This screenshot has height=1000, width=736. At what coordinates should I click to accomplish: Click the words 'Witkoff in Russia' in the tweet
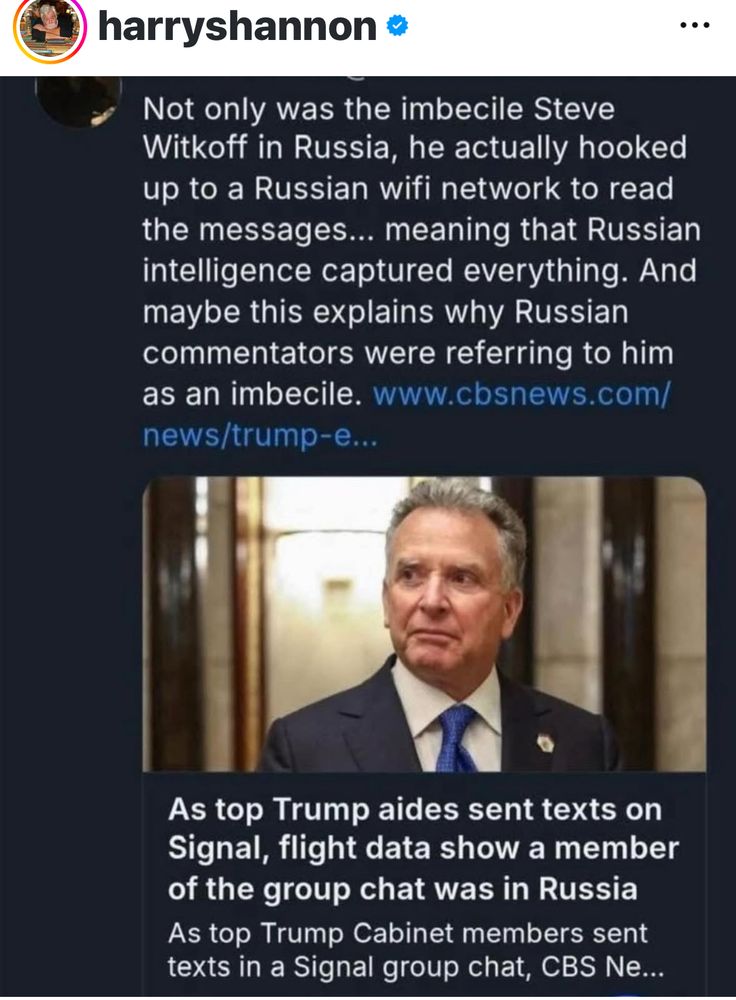[263, 148]
